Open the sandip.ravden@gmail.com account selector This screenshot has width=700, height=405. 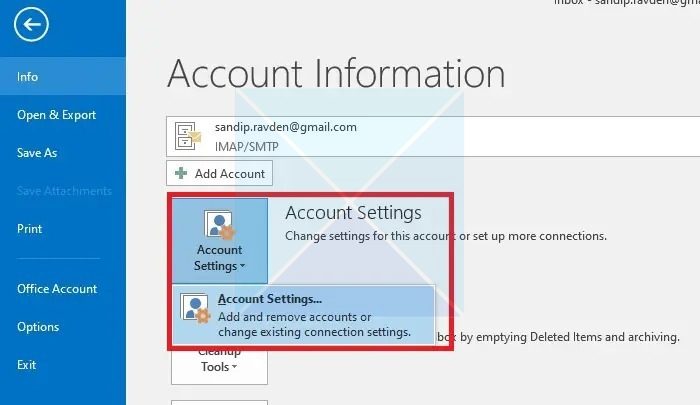(x=433, y=136)
